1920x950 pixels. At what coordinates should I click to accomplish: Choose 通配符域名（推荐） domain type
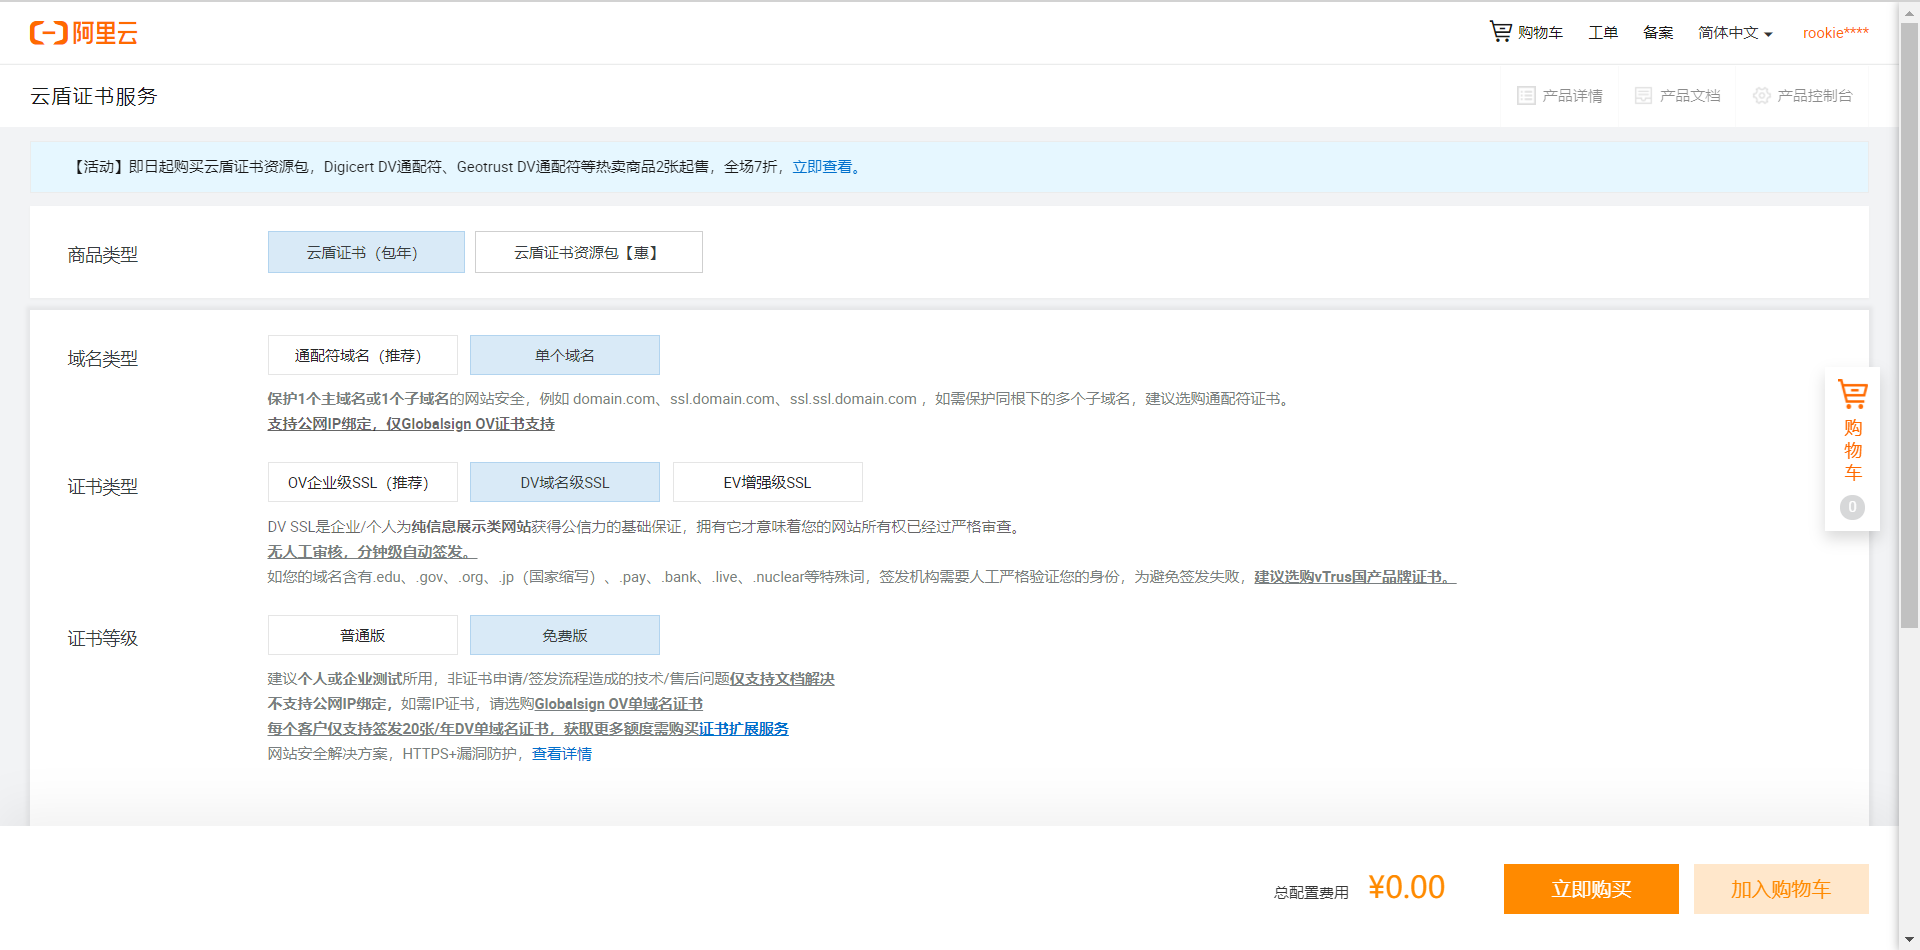[362, 355]
